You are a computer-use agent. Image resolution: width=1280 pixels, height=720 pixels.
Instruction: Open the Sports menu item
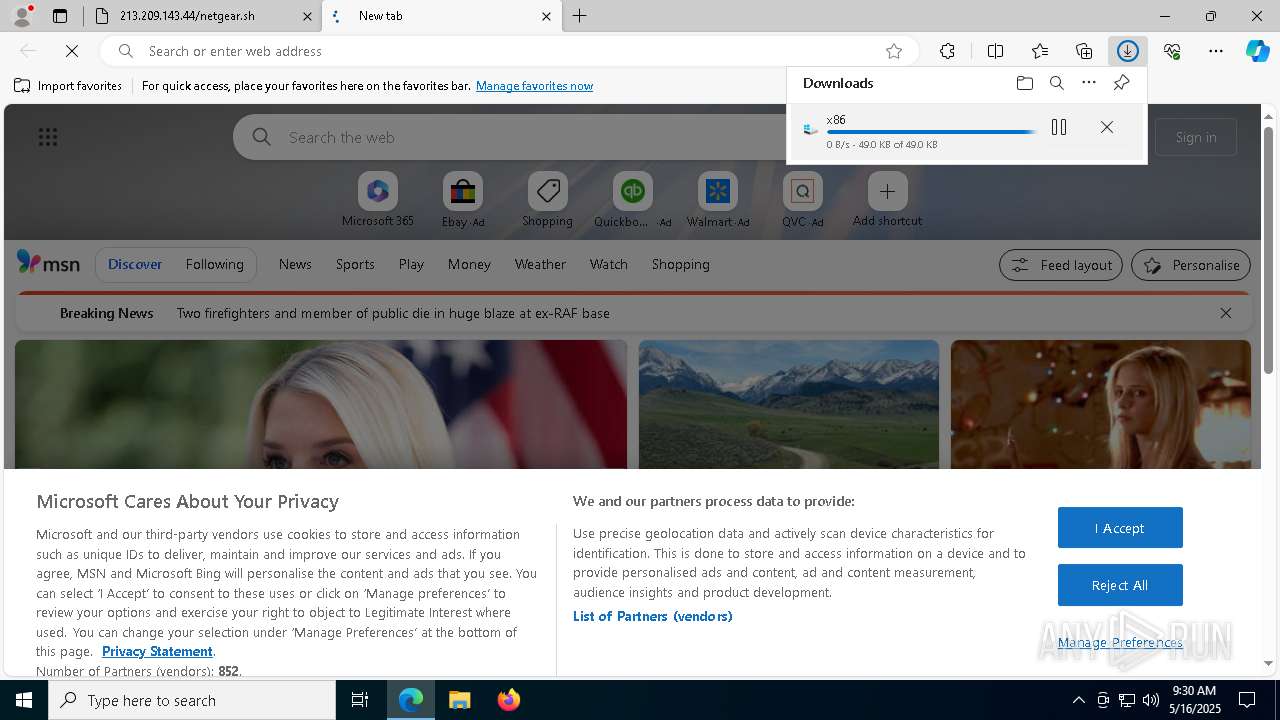(x=355, y=264)
